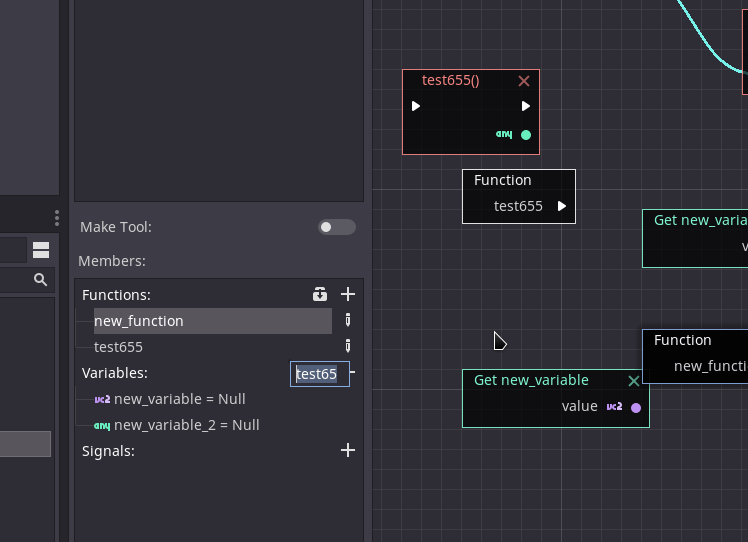
Task: Select the Function new_function node header
Action: point(683,340)
